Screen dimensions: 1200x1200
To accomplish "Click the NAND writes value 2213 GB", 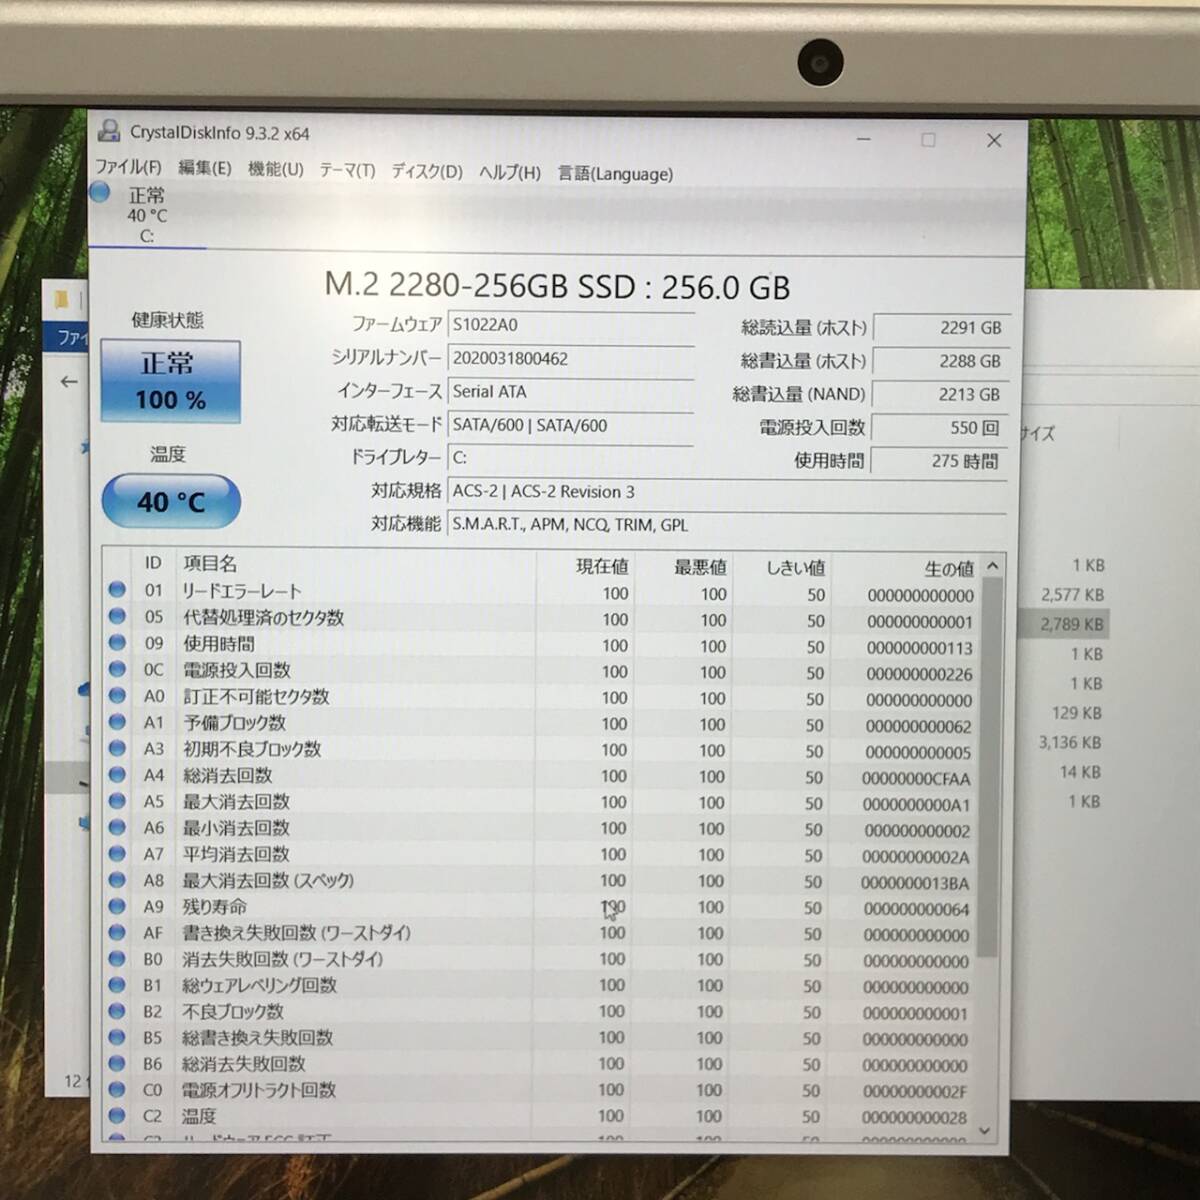I will pos(940,394).
